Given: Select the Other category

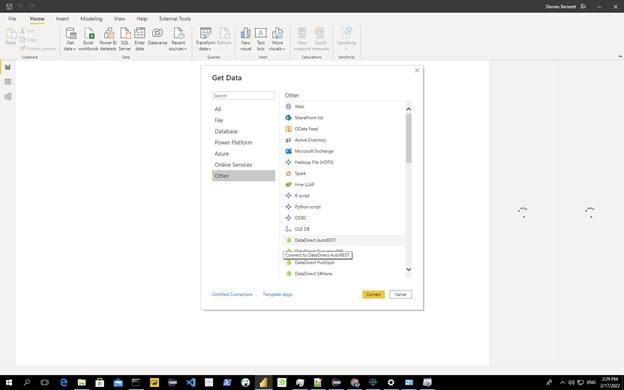Looking at the screenshot, I should pyautogui.click(x=243, y=176).
